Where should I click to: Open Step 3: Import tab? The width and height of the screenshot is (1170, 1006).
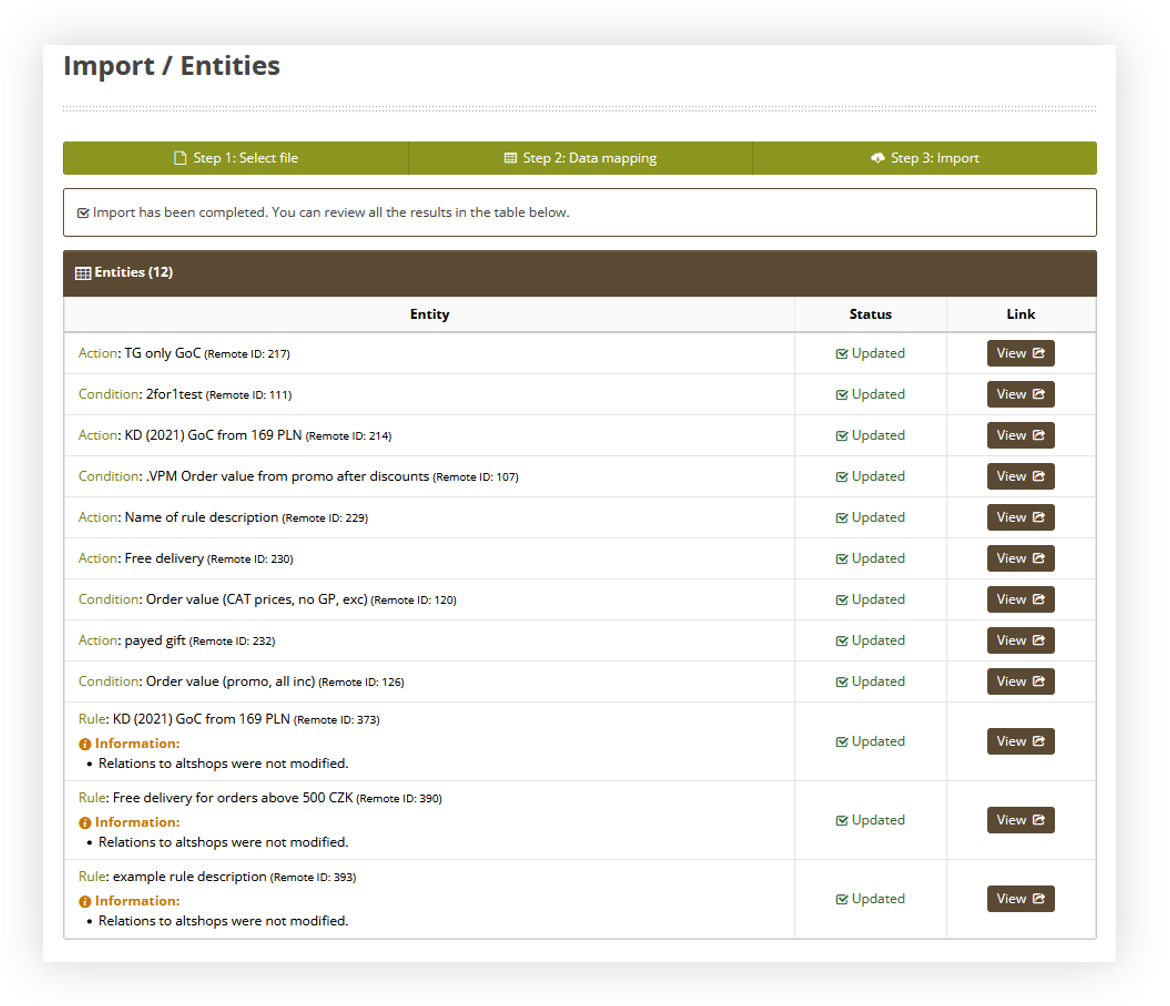[925, 158]
